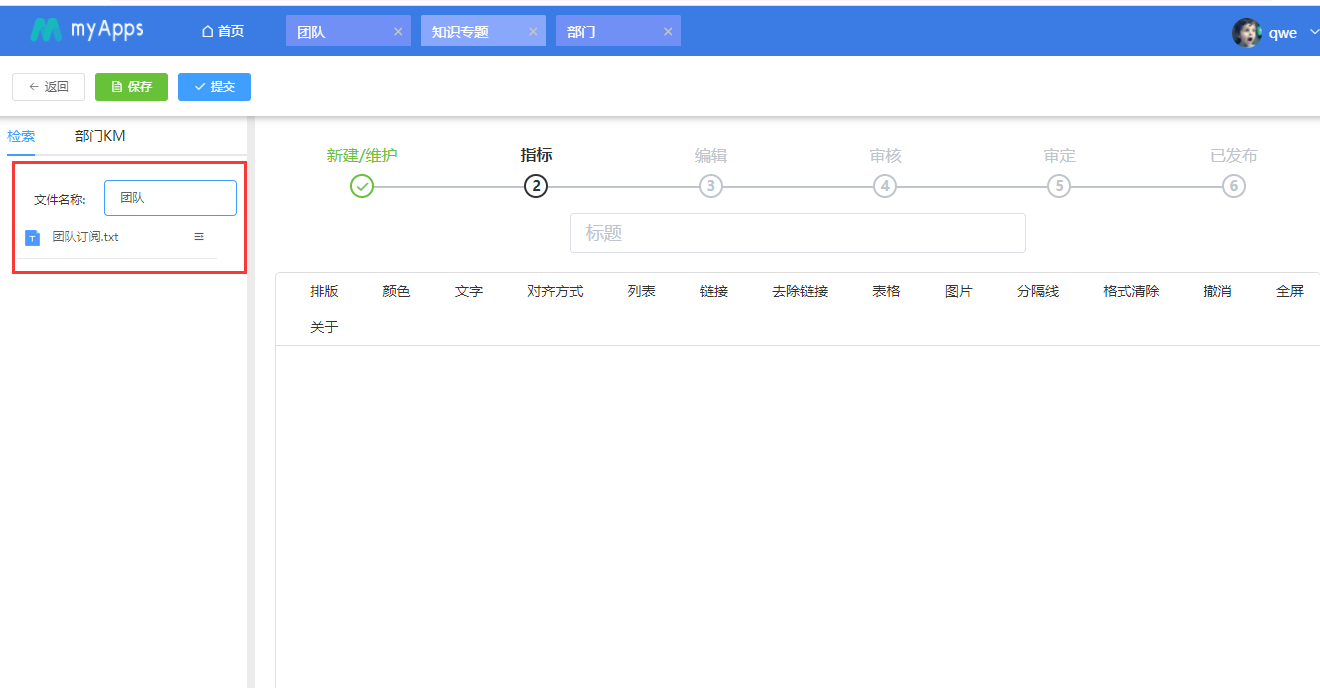Viewport: 1320px width, 688px height.
Task: Click the green 保存 button
Action: click(131, 87)
